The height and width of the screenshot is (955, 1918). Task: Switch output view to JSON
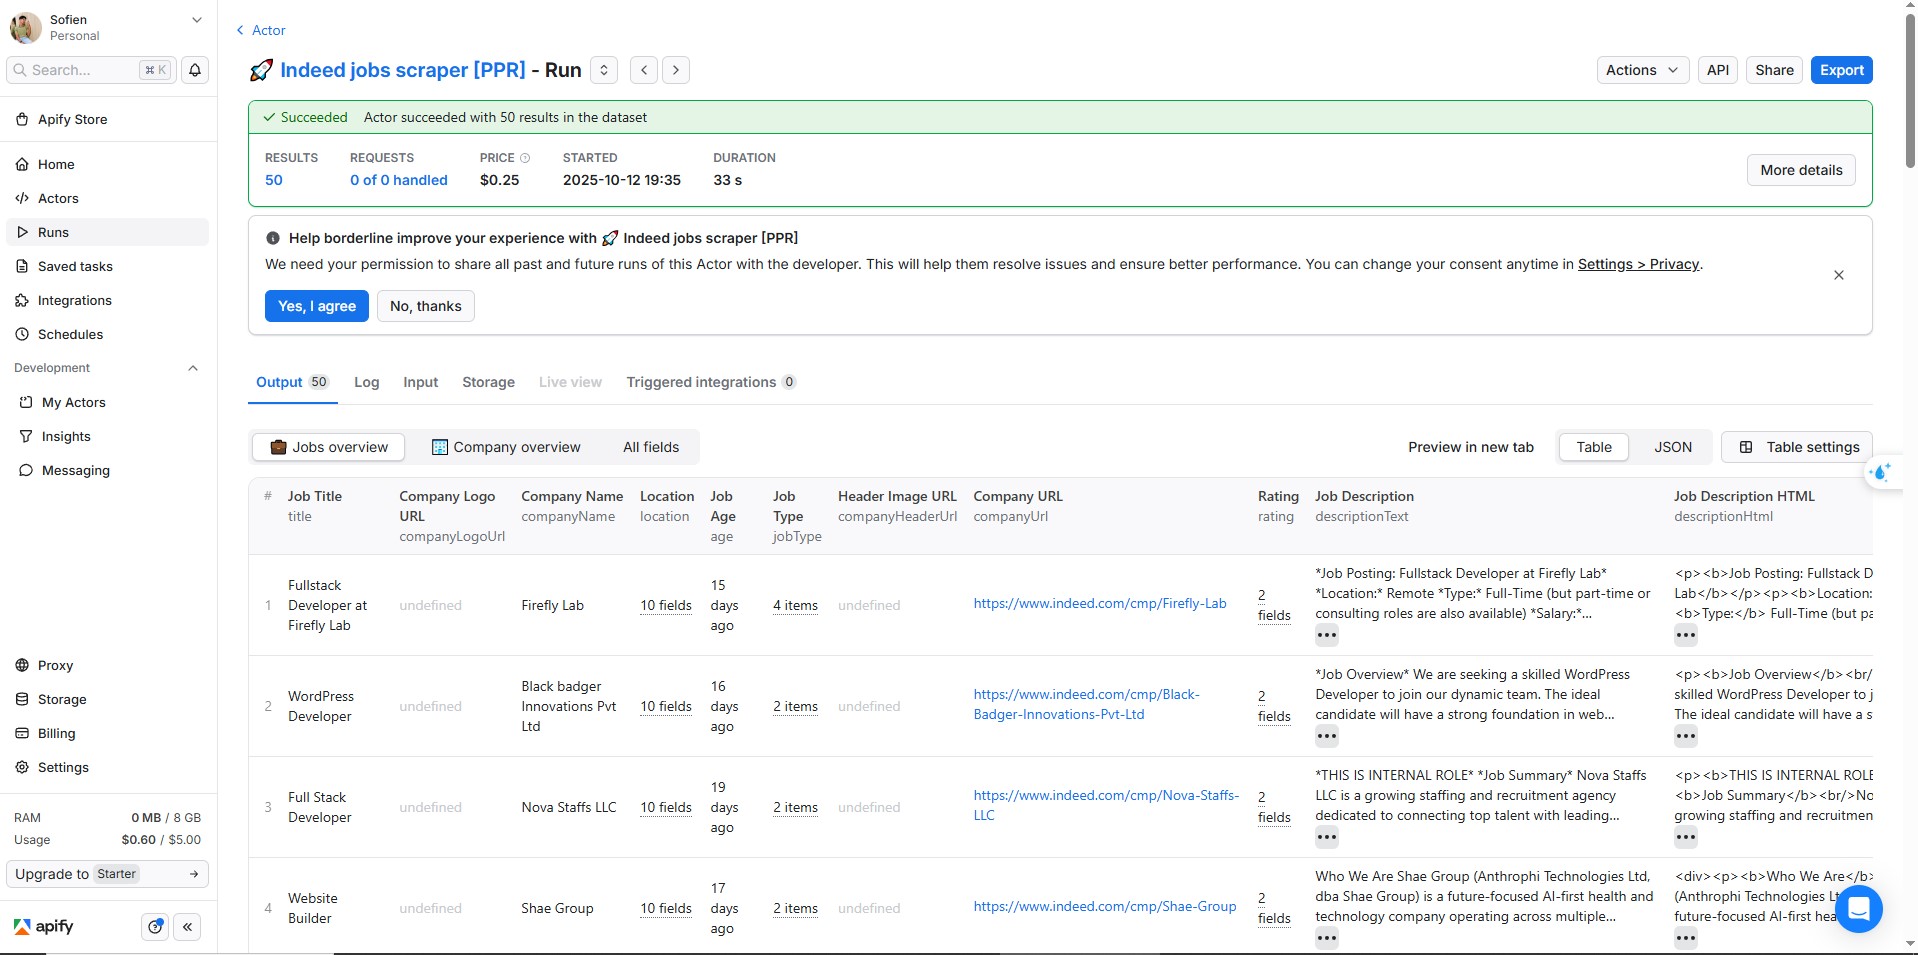pos(1672,447)
